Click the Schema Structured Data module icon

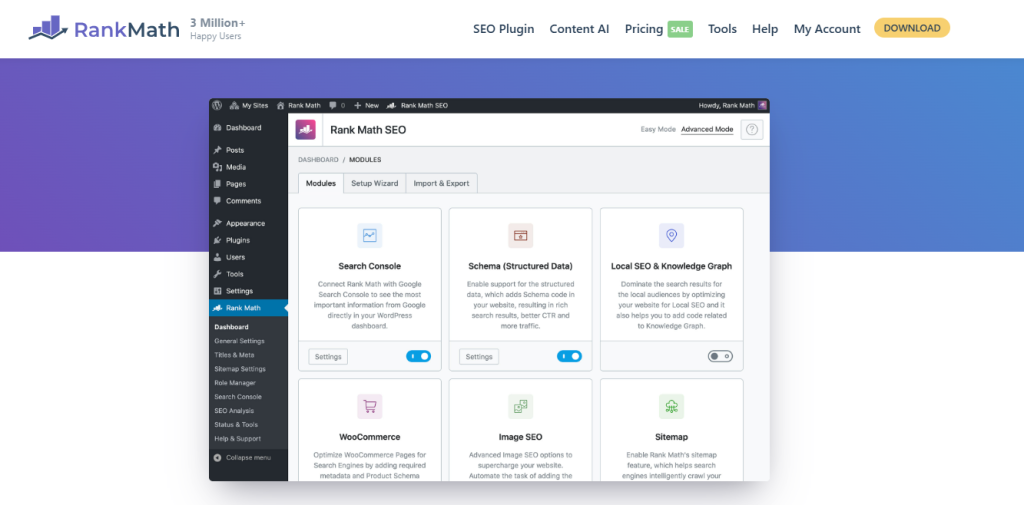520,236
